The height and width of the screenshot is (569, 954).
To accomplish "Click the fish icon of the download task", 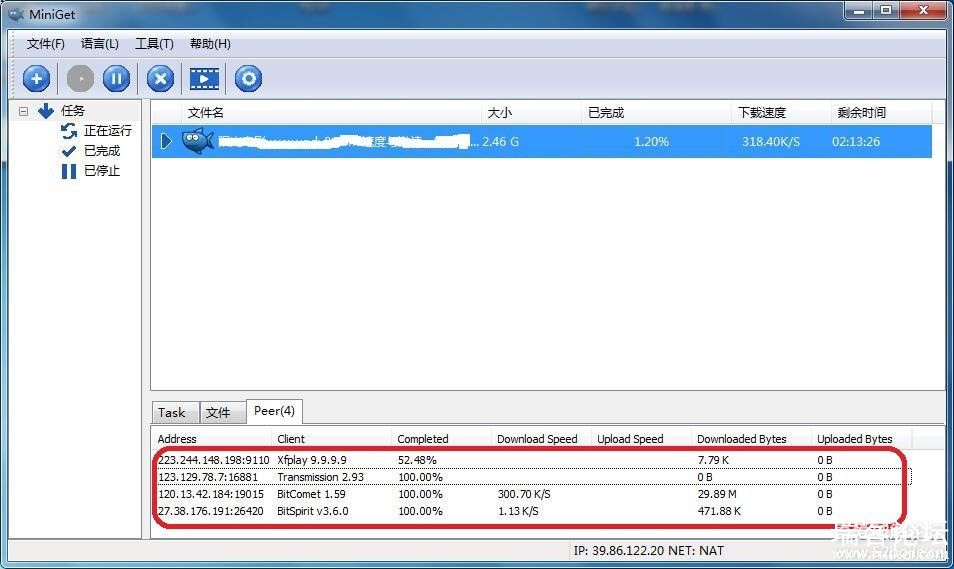I will coord(198,141).
